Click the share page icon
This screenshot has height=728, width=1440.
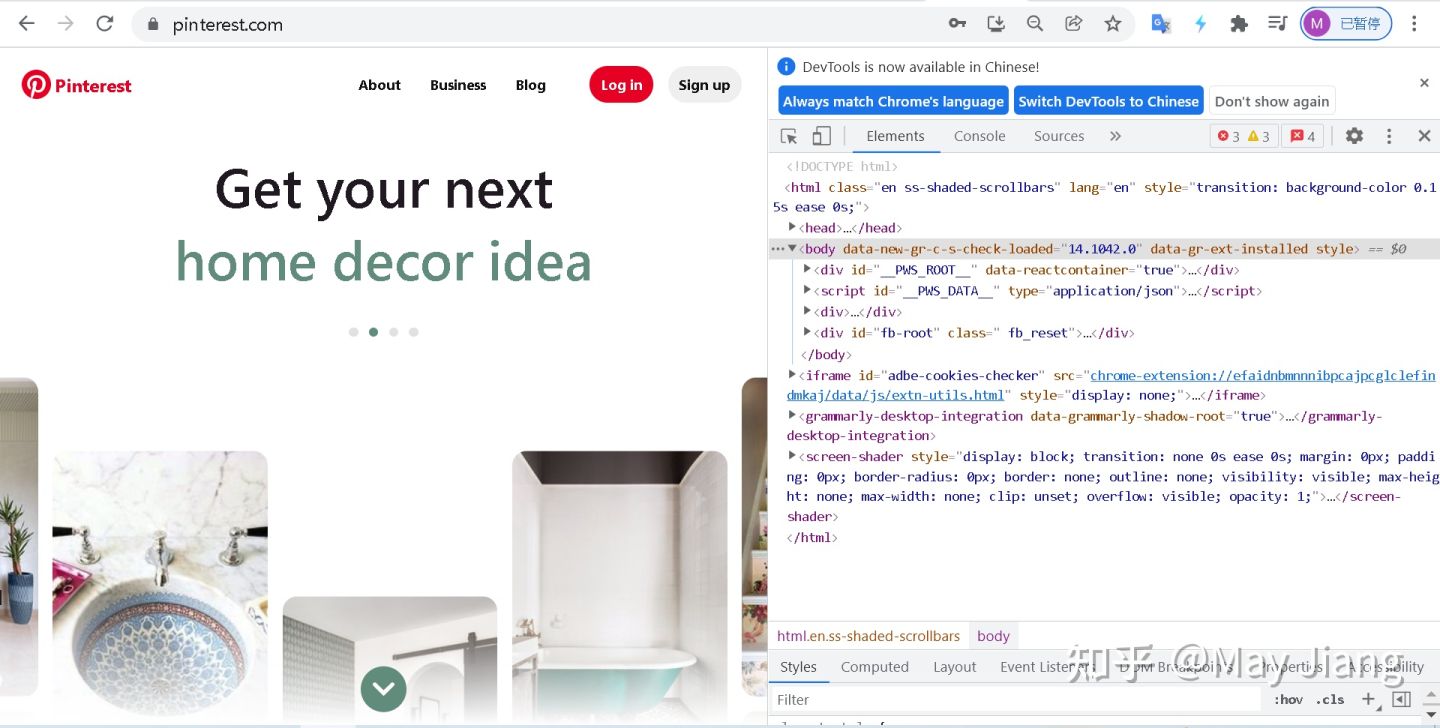coord(1074,24)
